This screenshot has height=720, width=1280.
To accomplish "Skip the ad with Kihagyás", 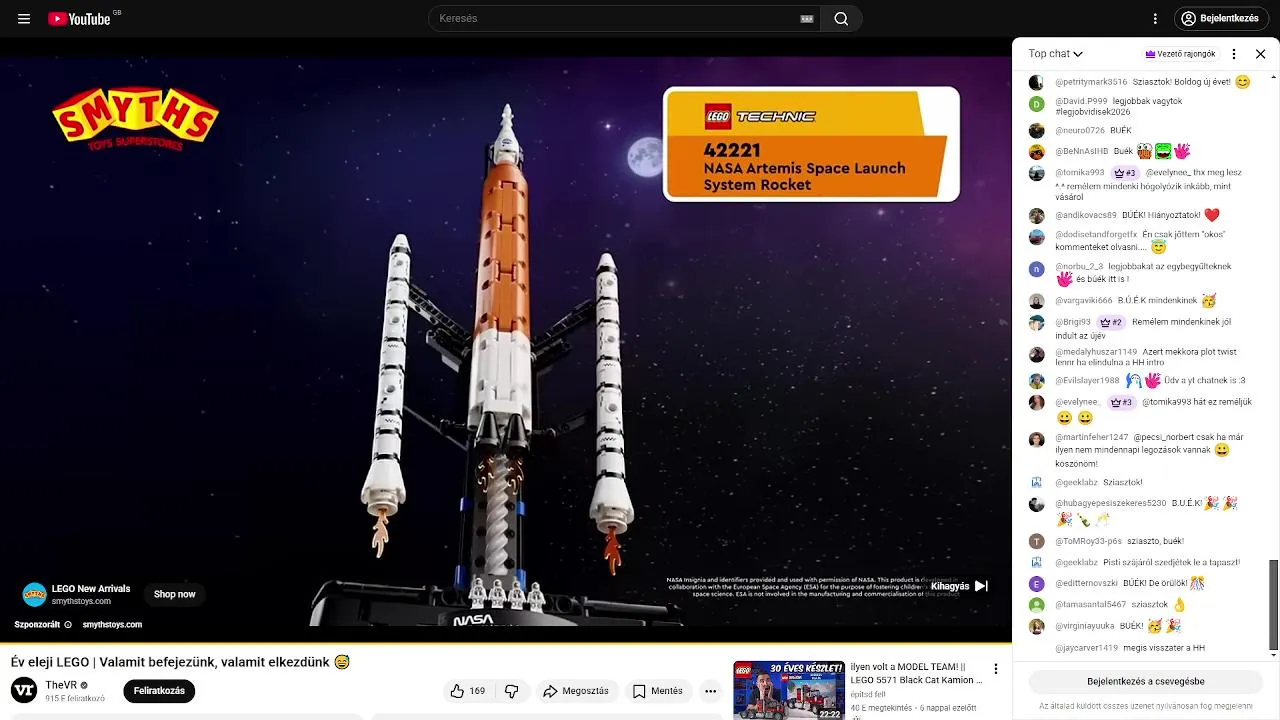I will click(x=959, y=586).
